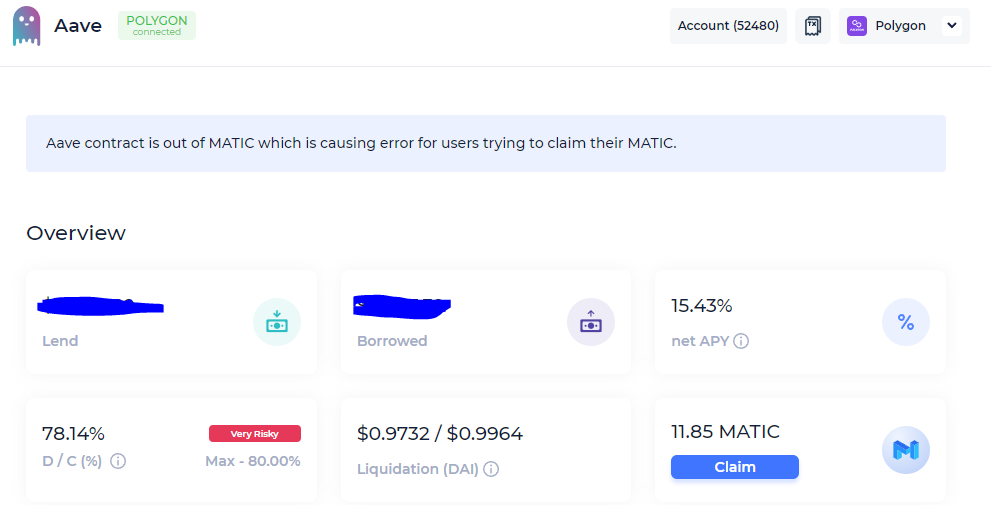Image resolution: width=991 pixels, height=505 pixels.
Task: Select the Overview section heading
Action: (x=76, y=233)
